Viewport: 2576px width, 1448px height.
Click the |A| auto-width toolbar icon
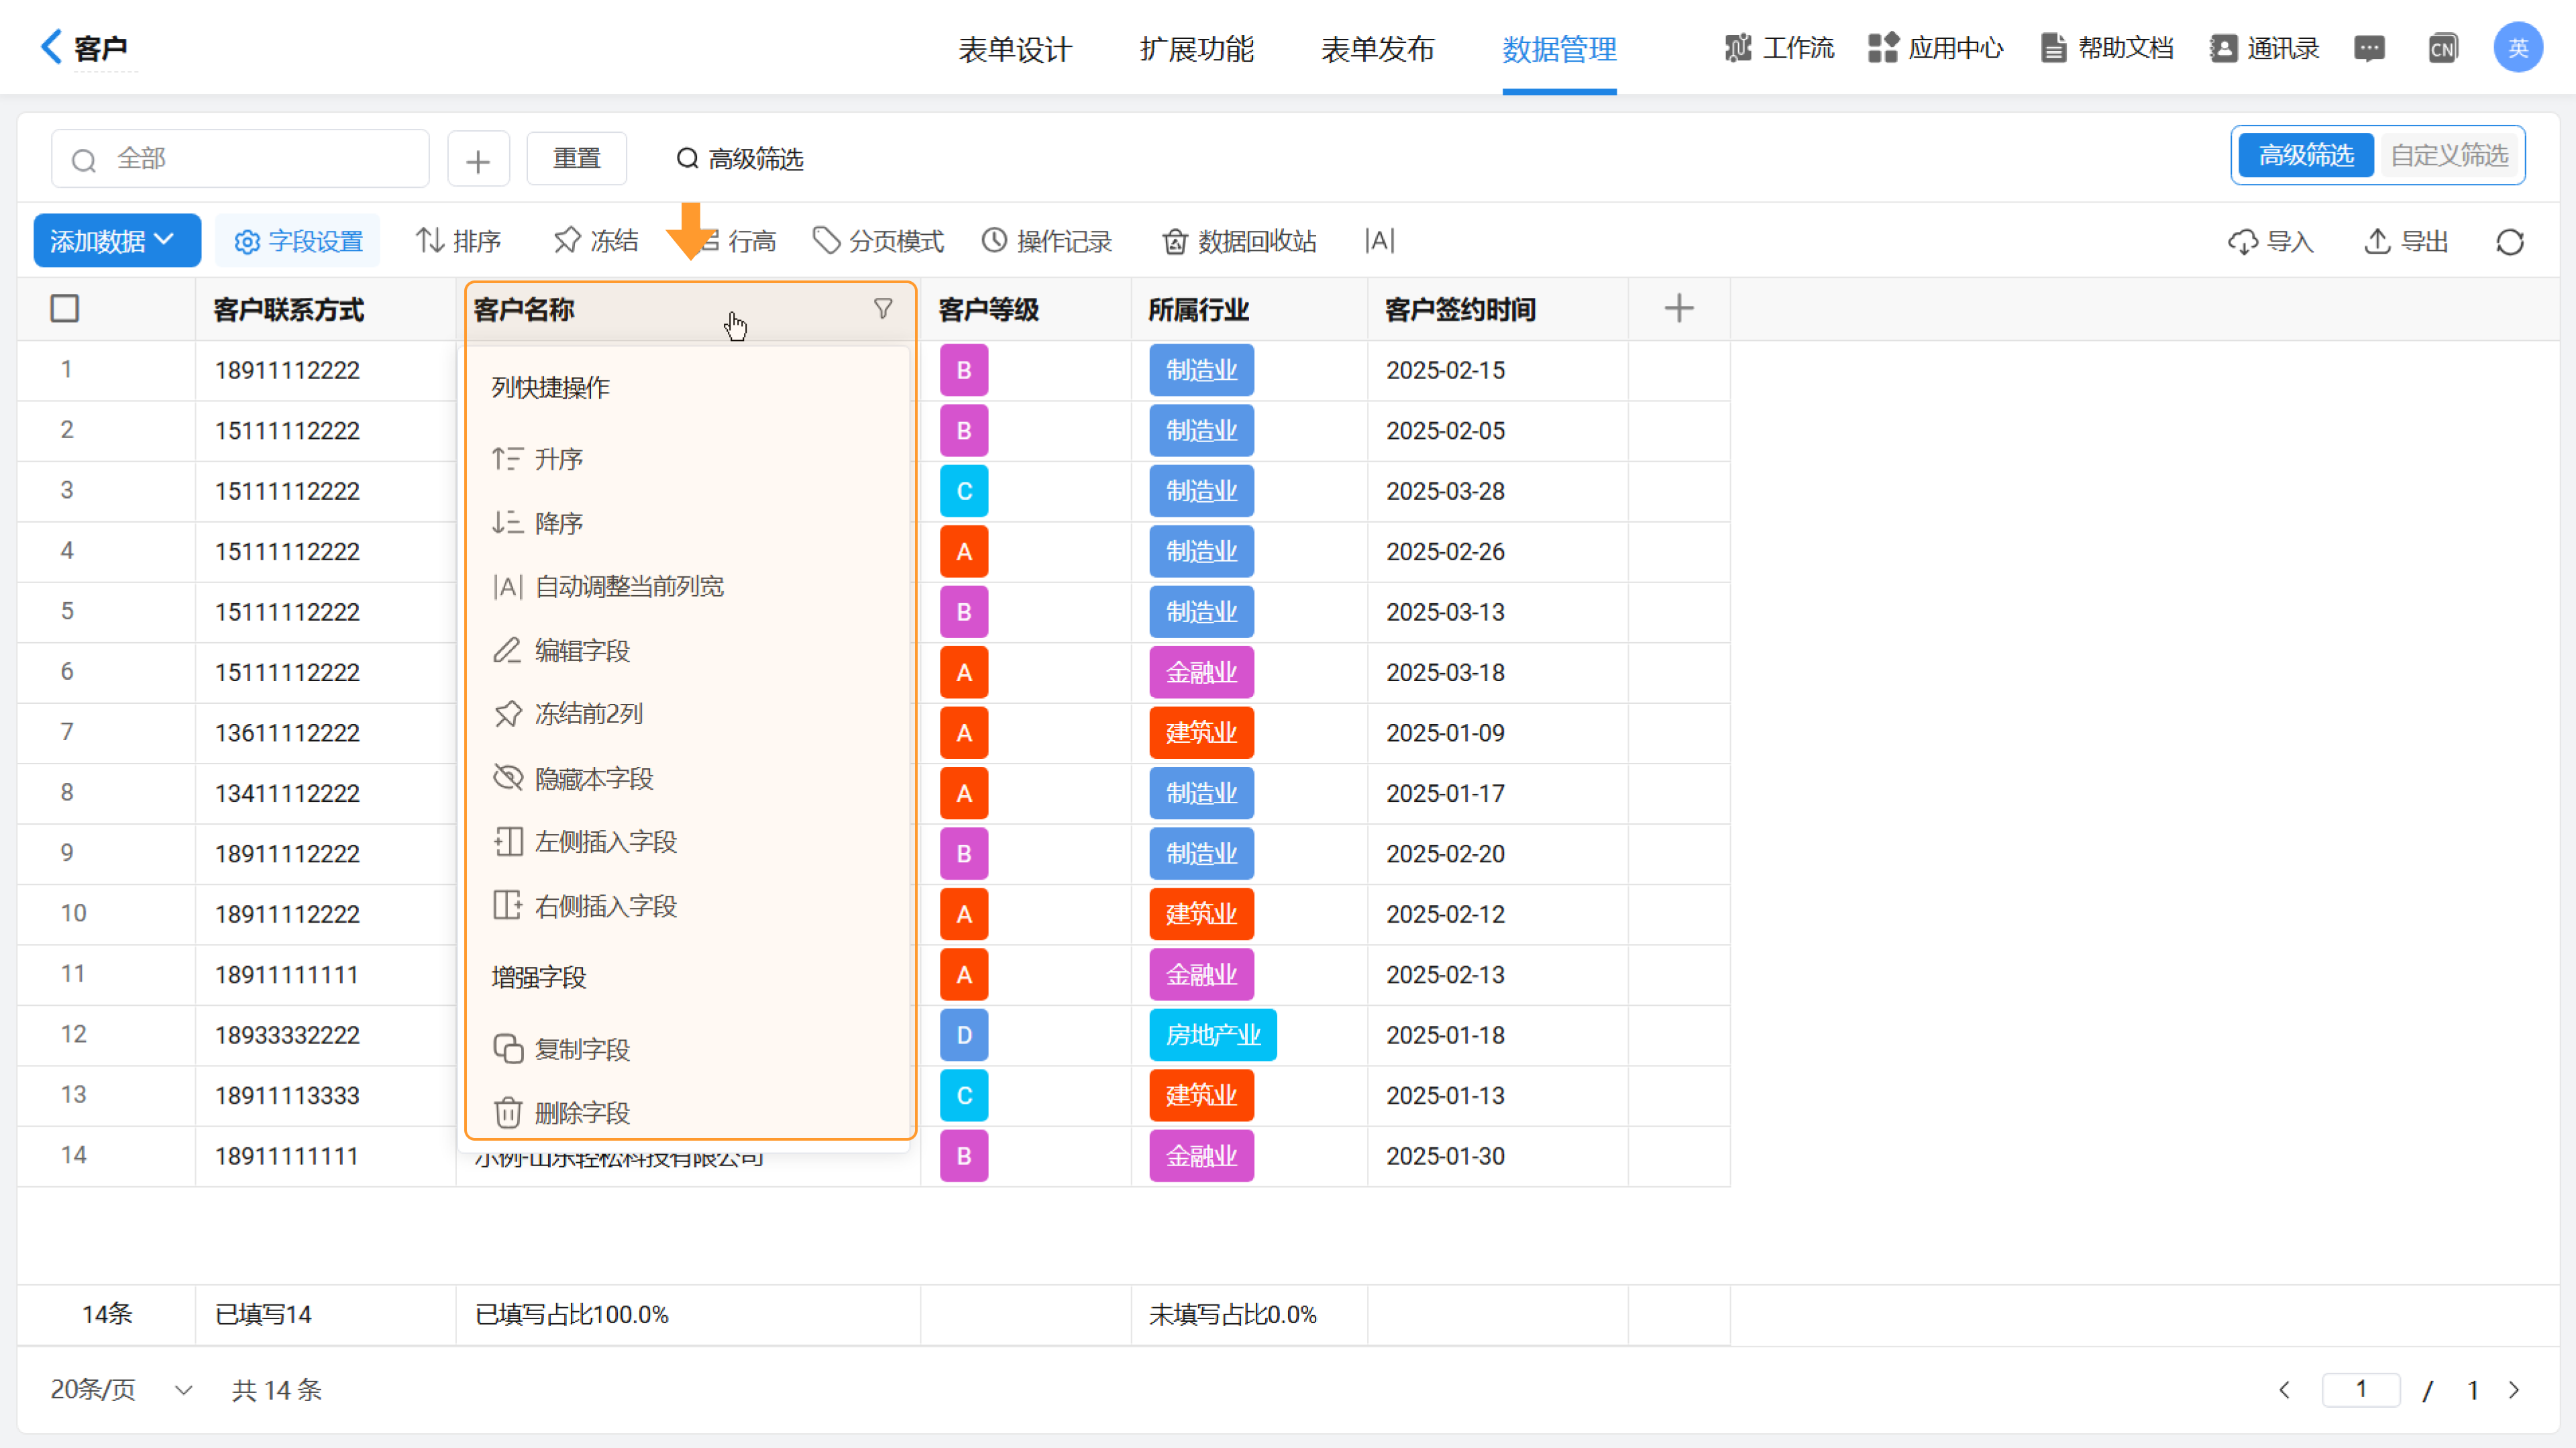coord(1379,241)
